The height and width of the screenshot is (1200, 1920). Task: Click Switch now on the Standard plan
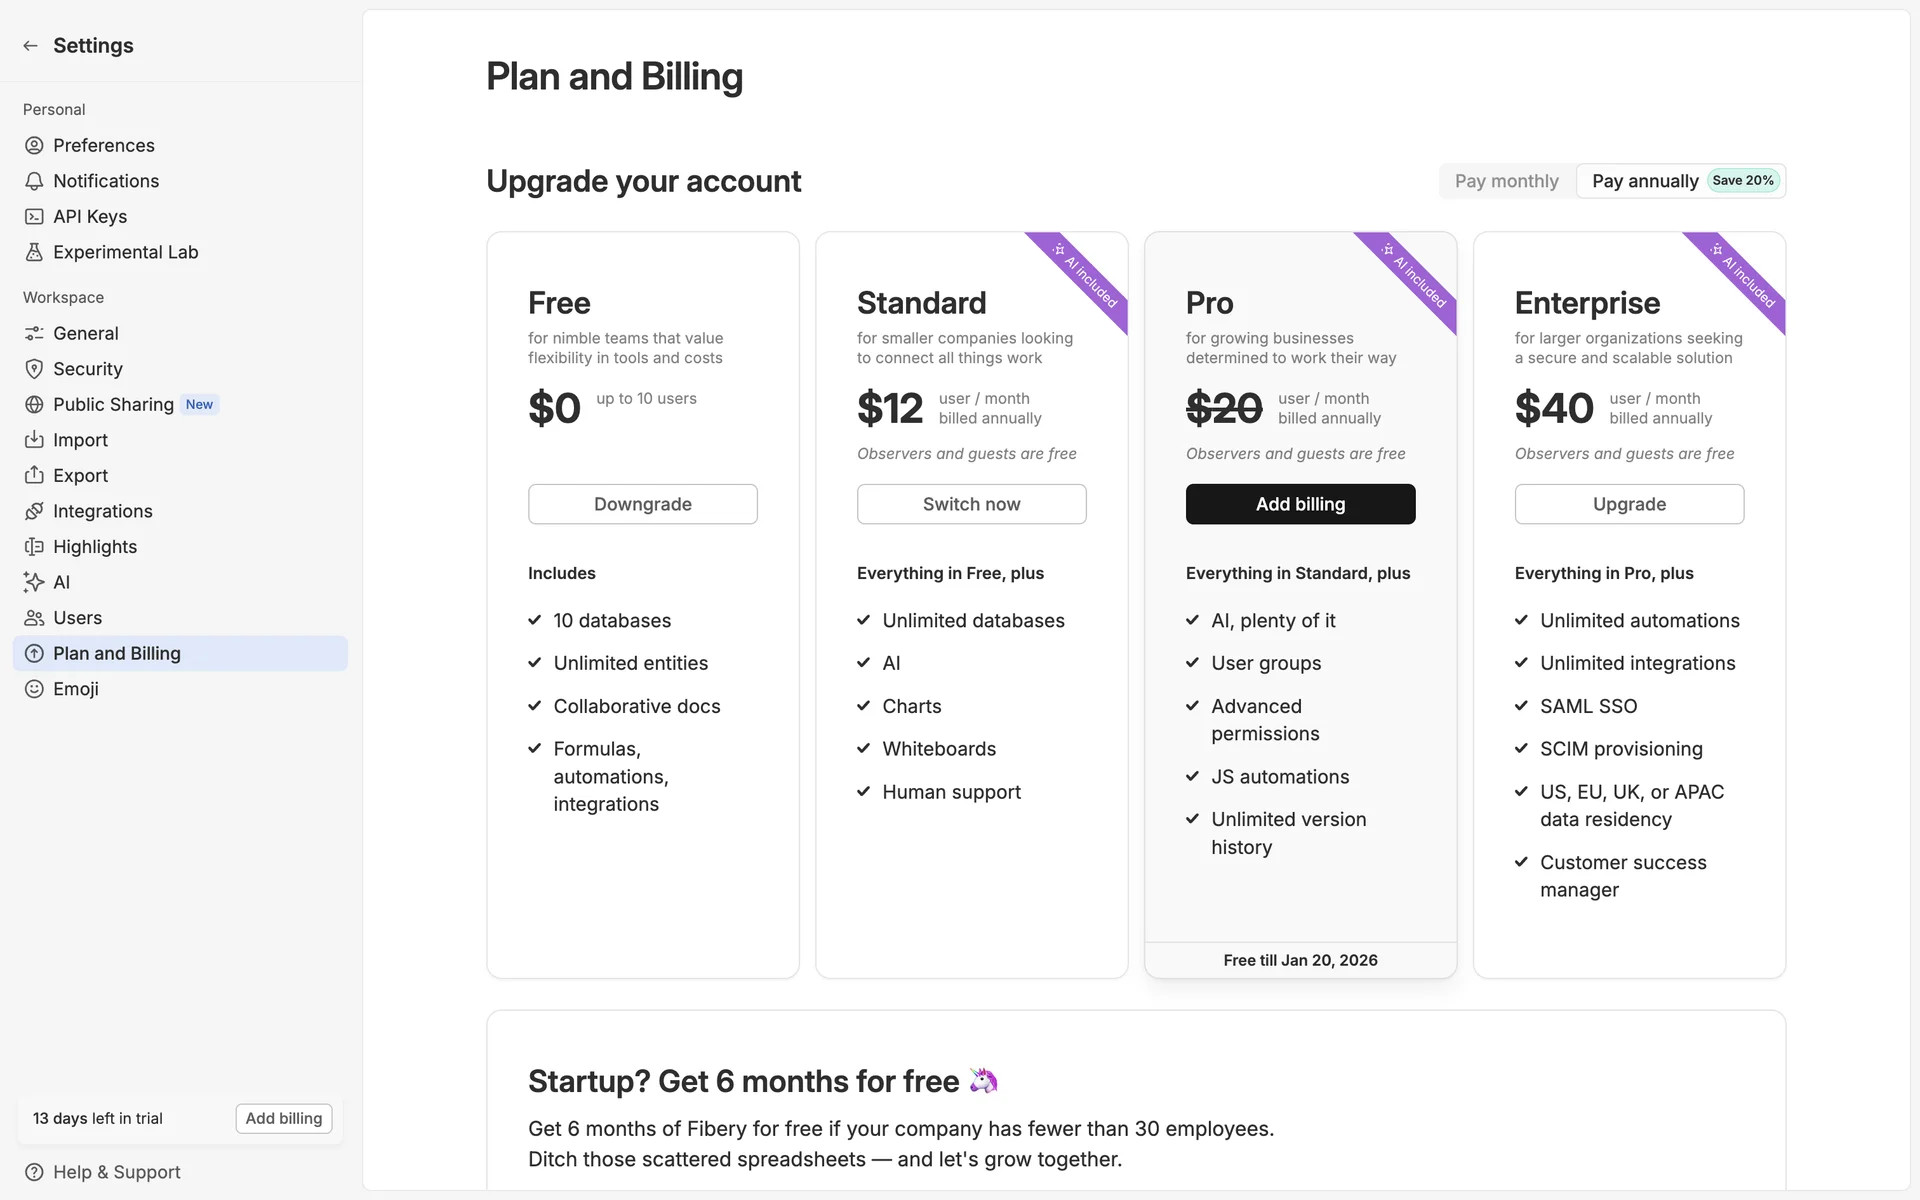[971, 504]
